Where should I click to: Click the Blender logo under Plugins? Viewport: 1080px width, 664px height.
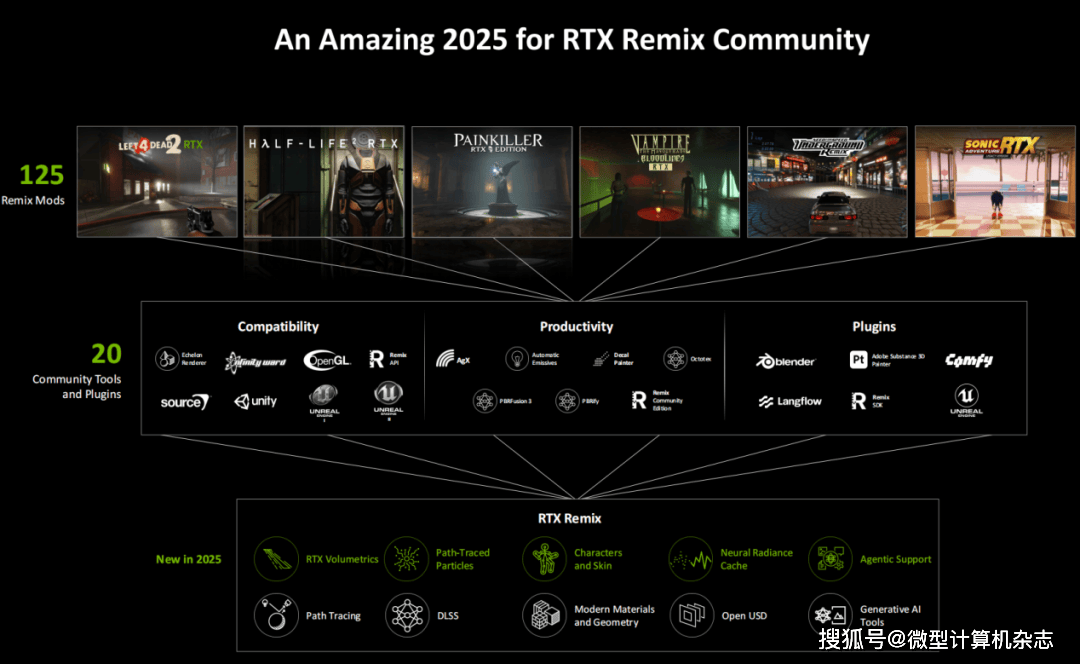click(786, 361)
